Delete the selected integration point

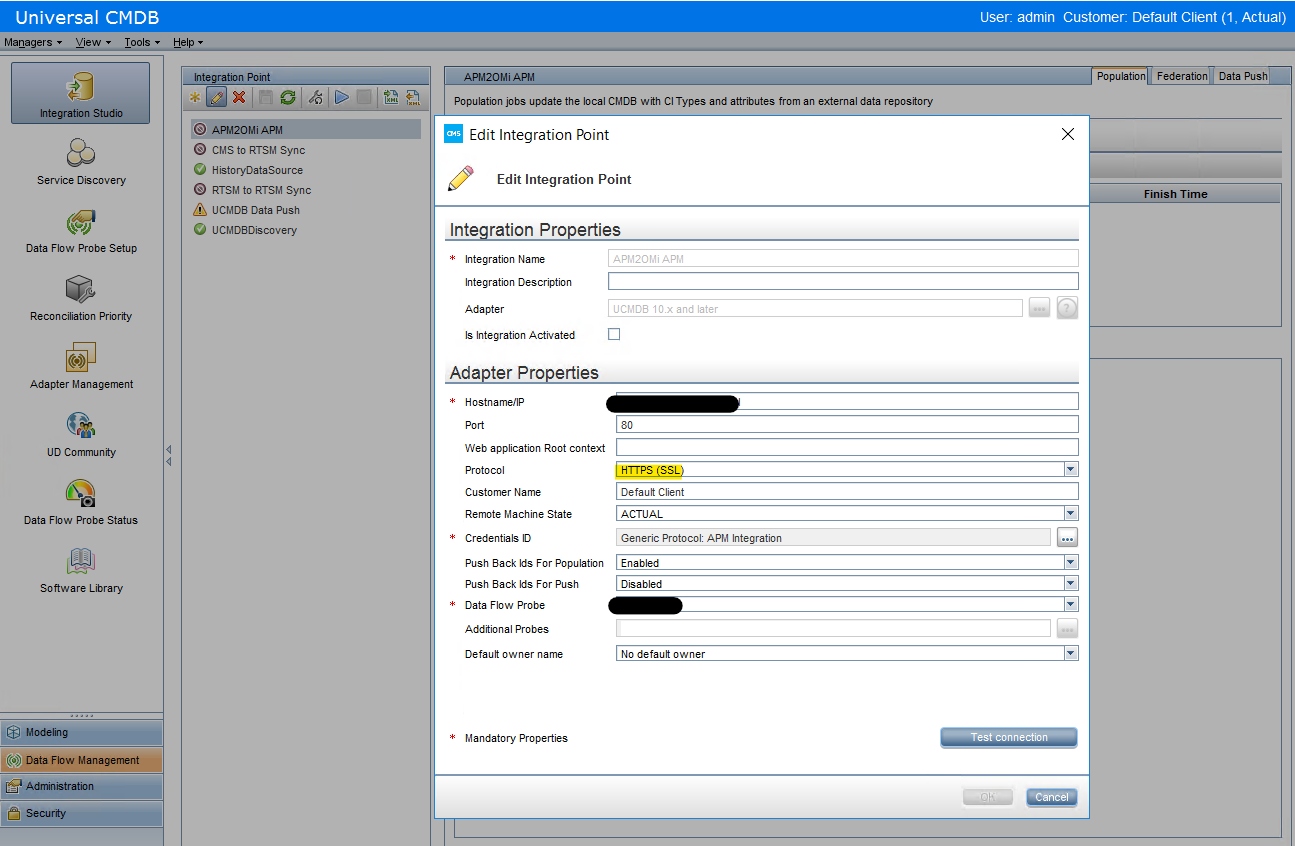pyautogui.click(x=238, y=97)
